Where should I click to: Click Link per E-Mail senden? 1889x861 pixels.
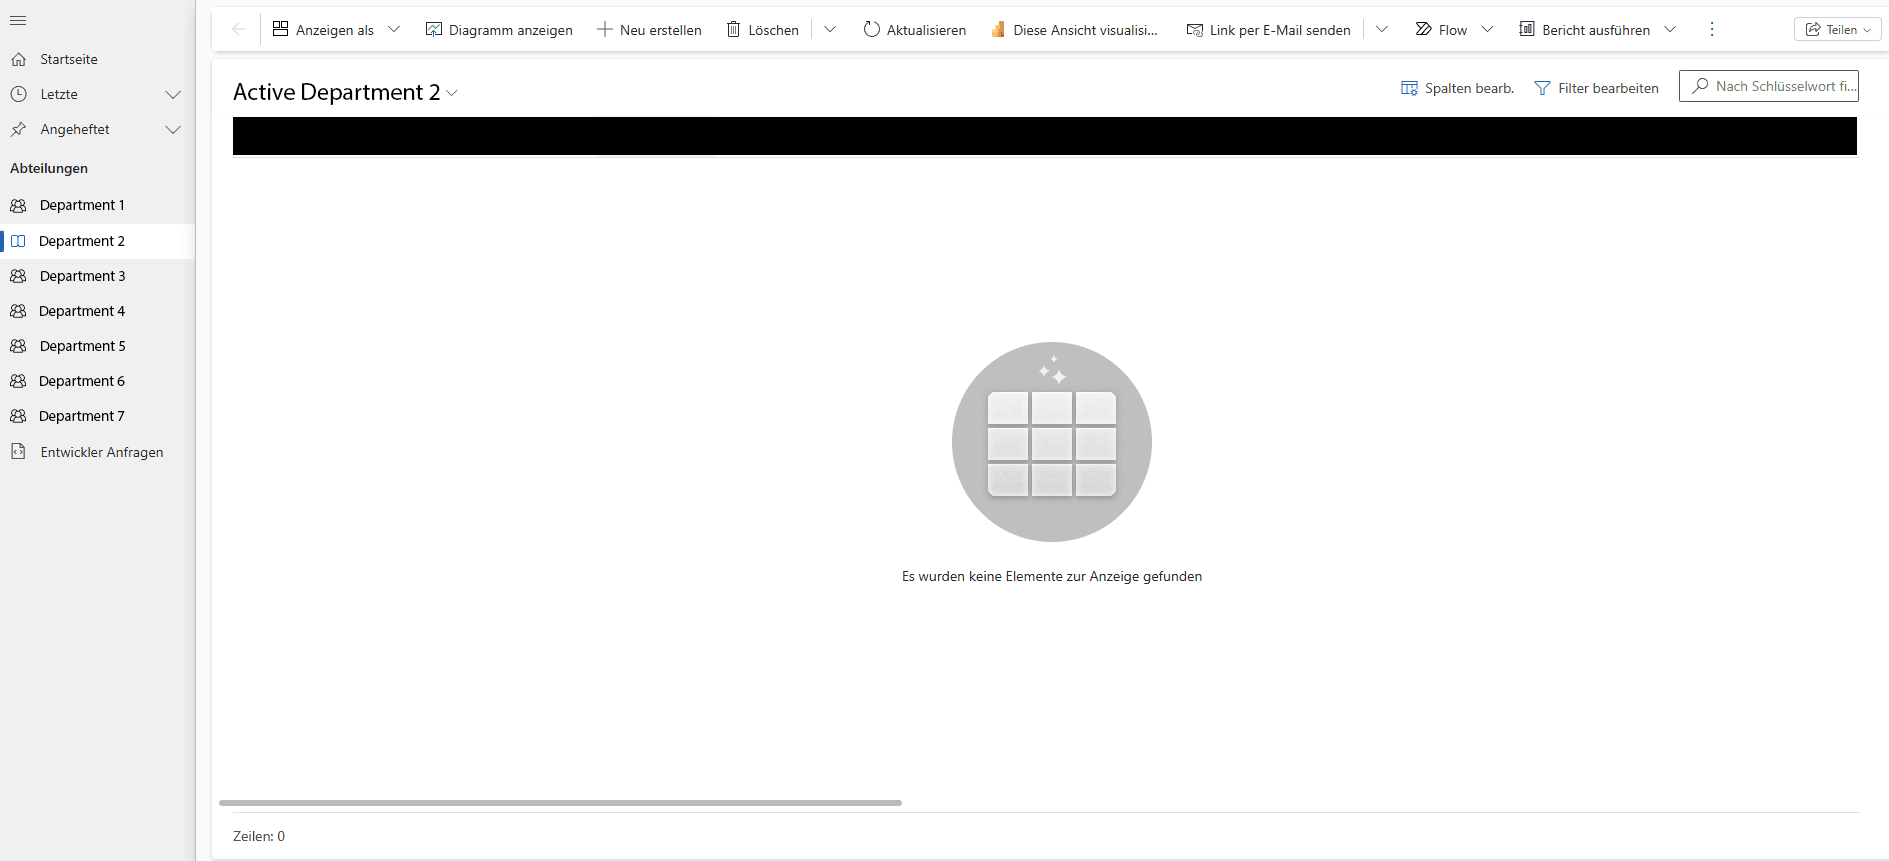[x=1268, y=30]
